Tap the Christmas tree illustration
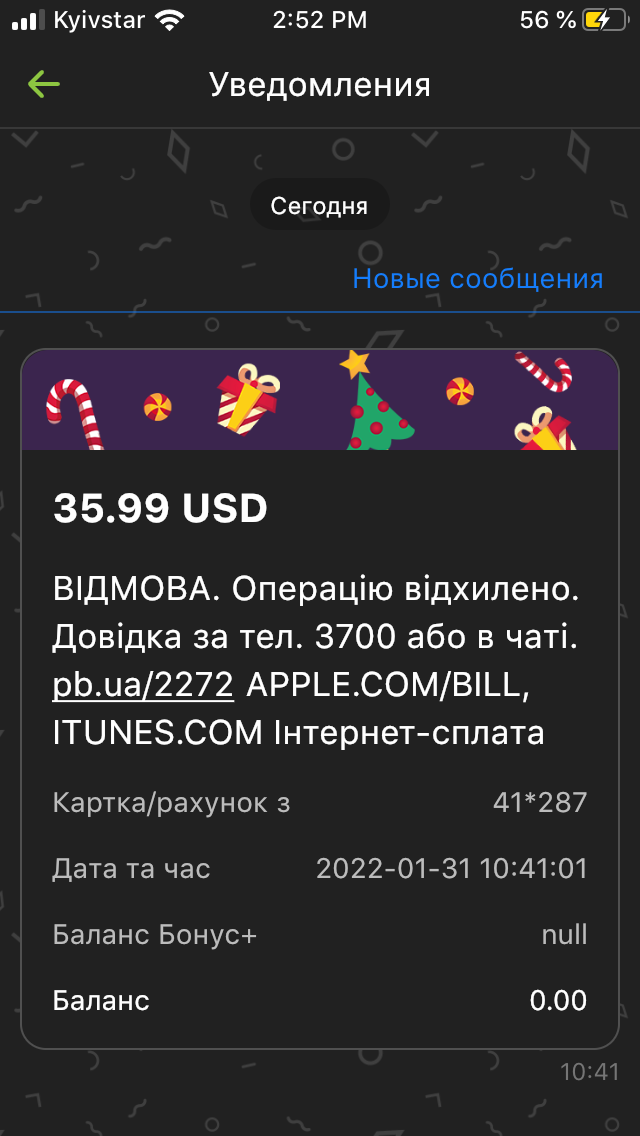 [x=377, y=400]
